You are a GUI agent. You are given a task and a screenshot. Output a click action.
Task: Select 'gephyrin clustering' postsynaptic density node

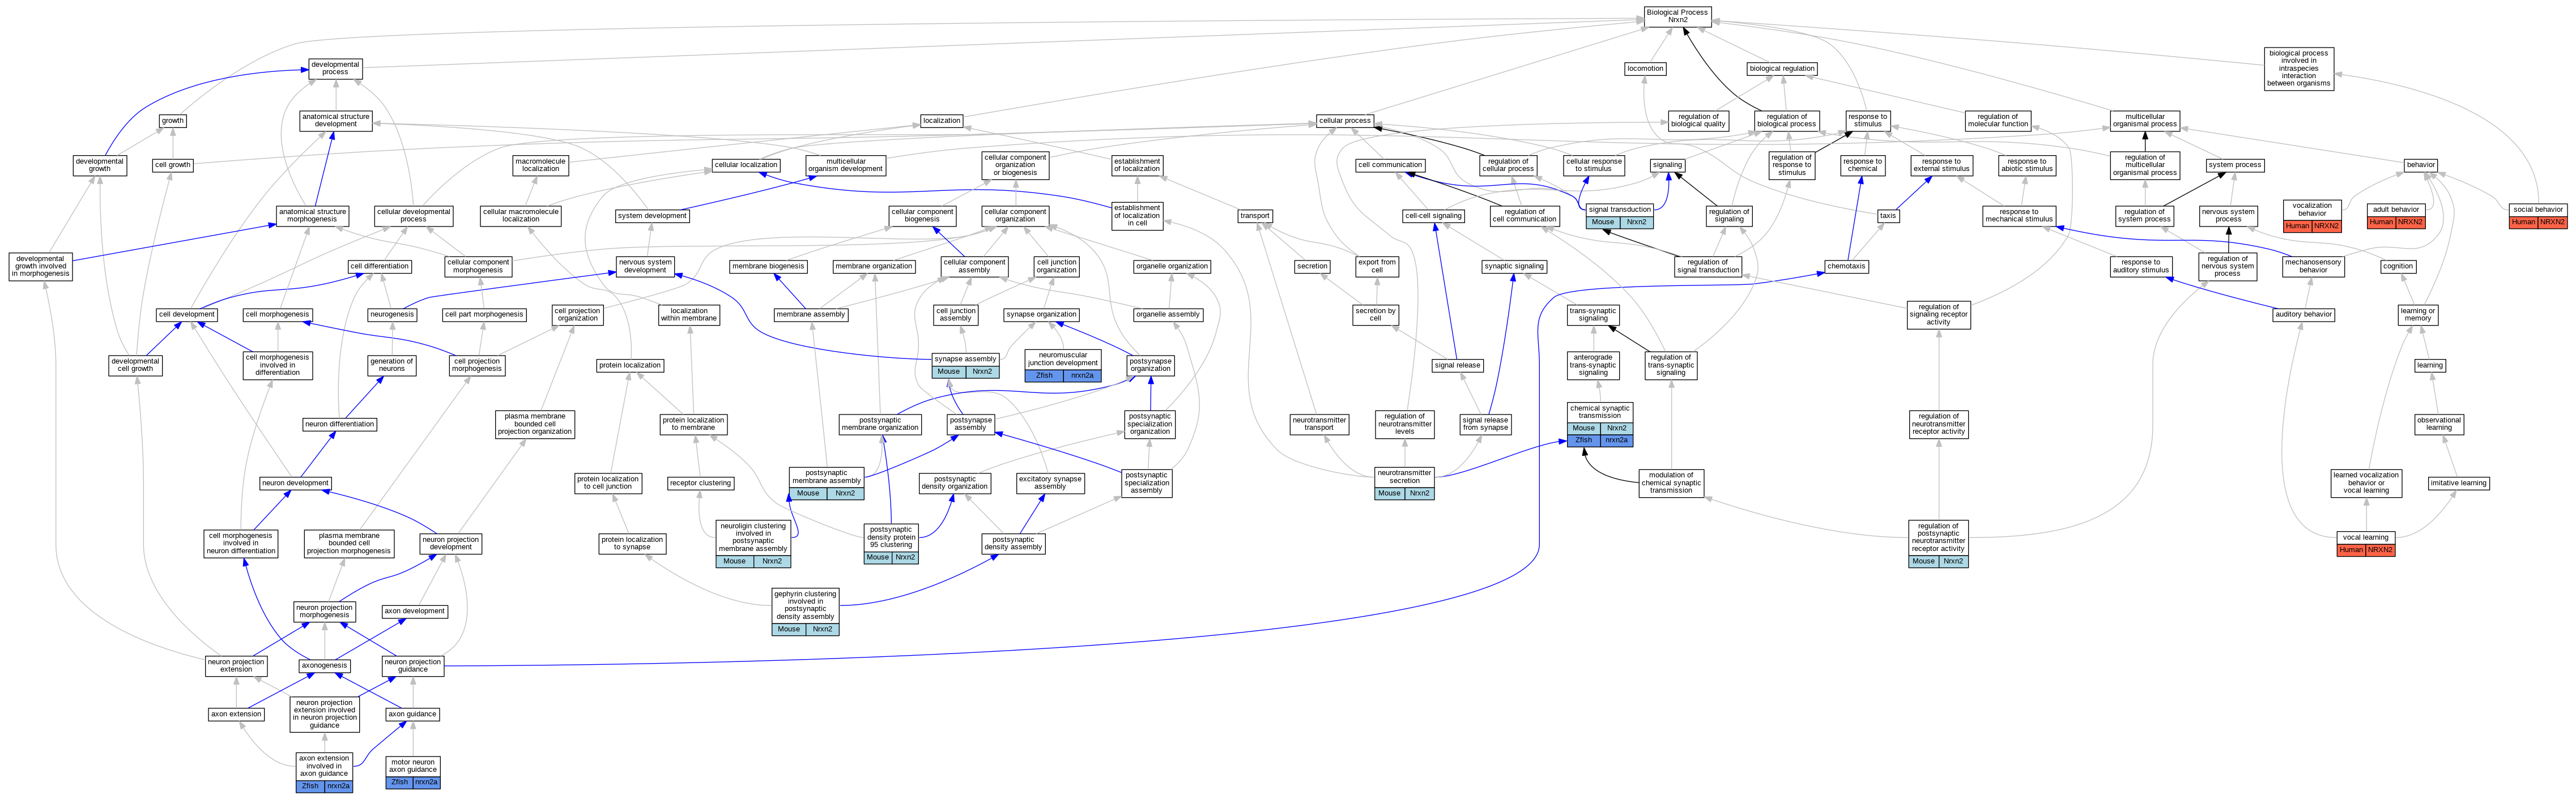[805, 612]
